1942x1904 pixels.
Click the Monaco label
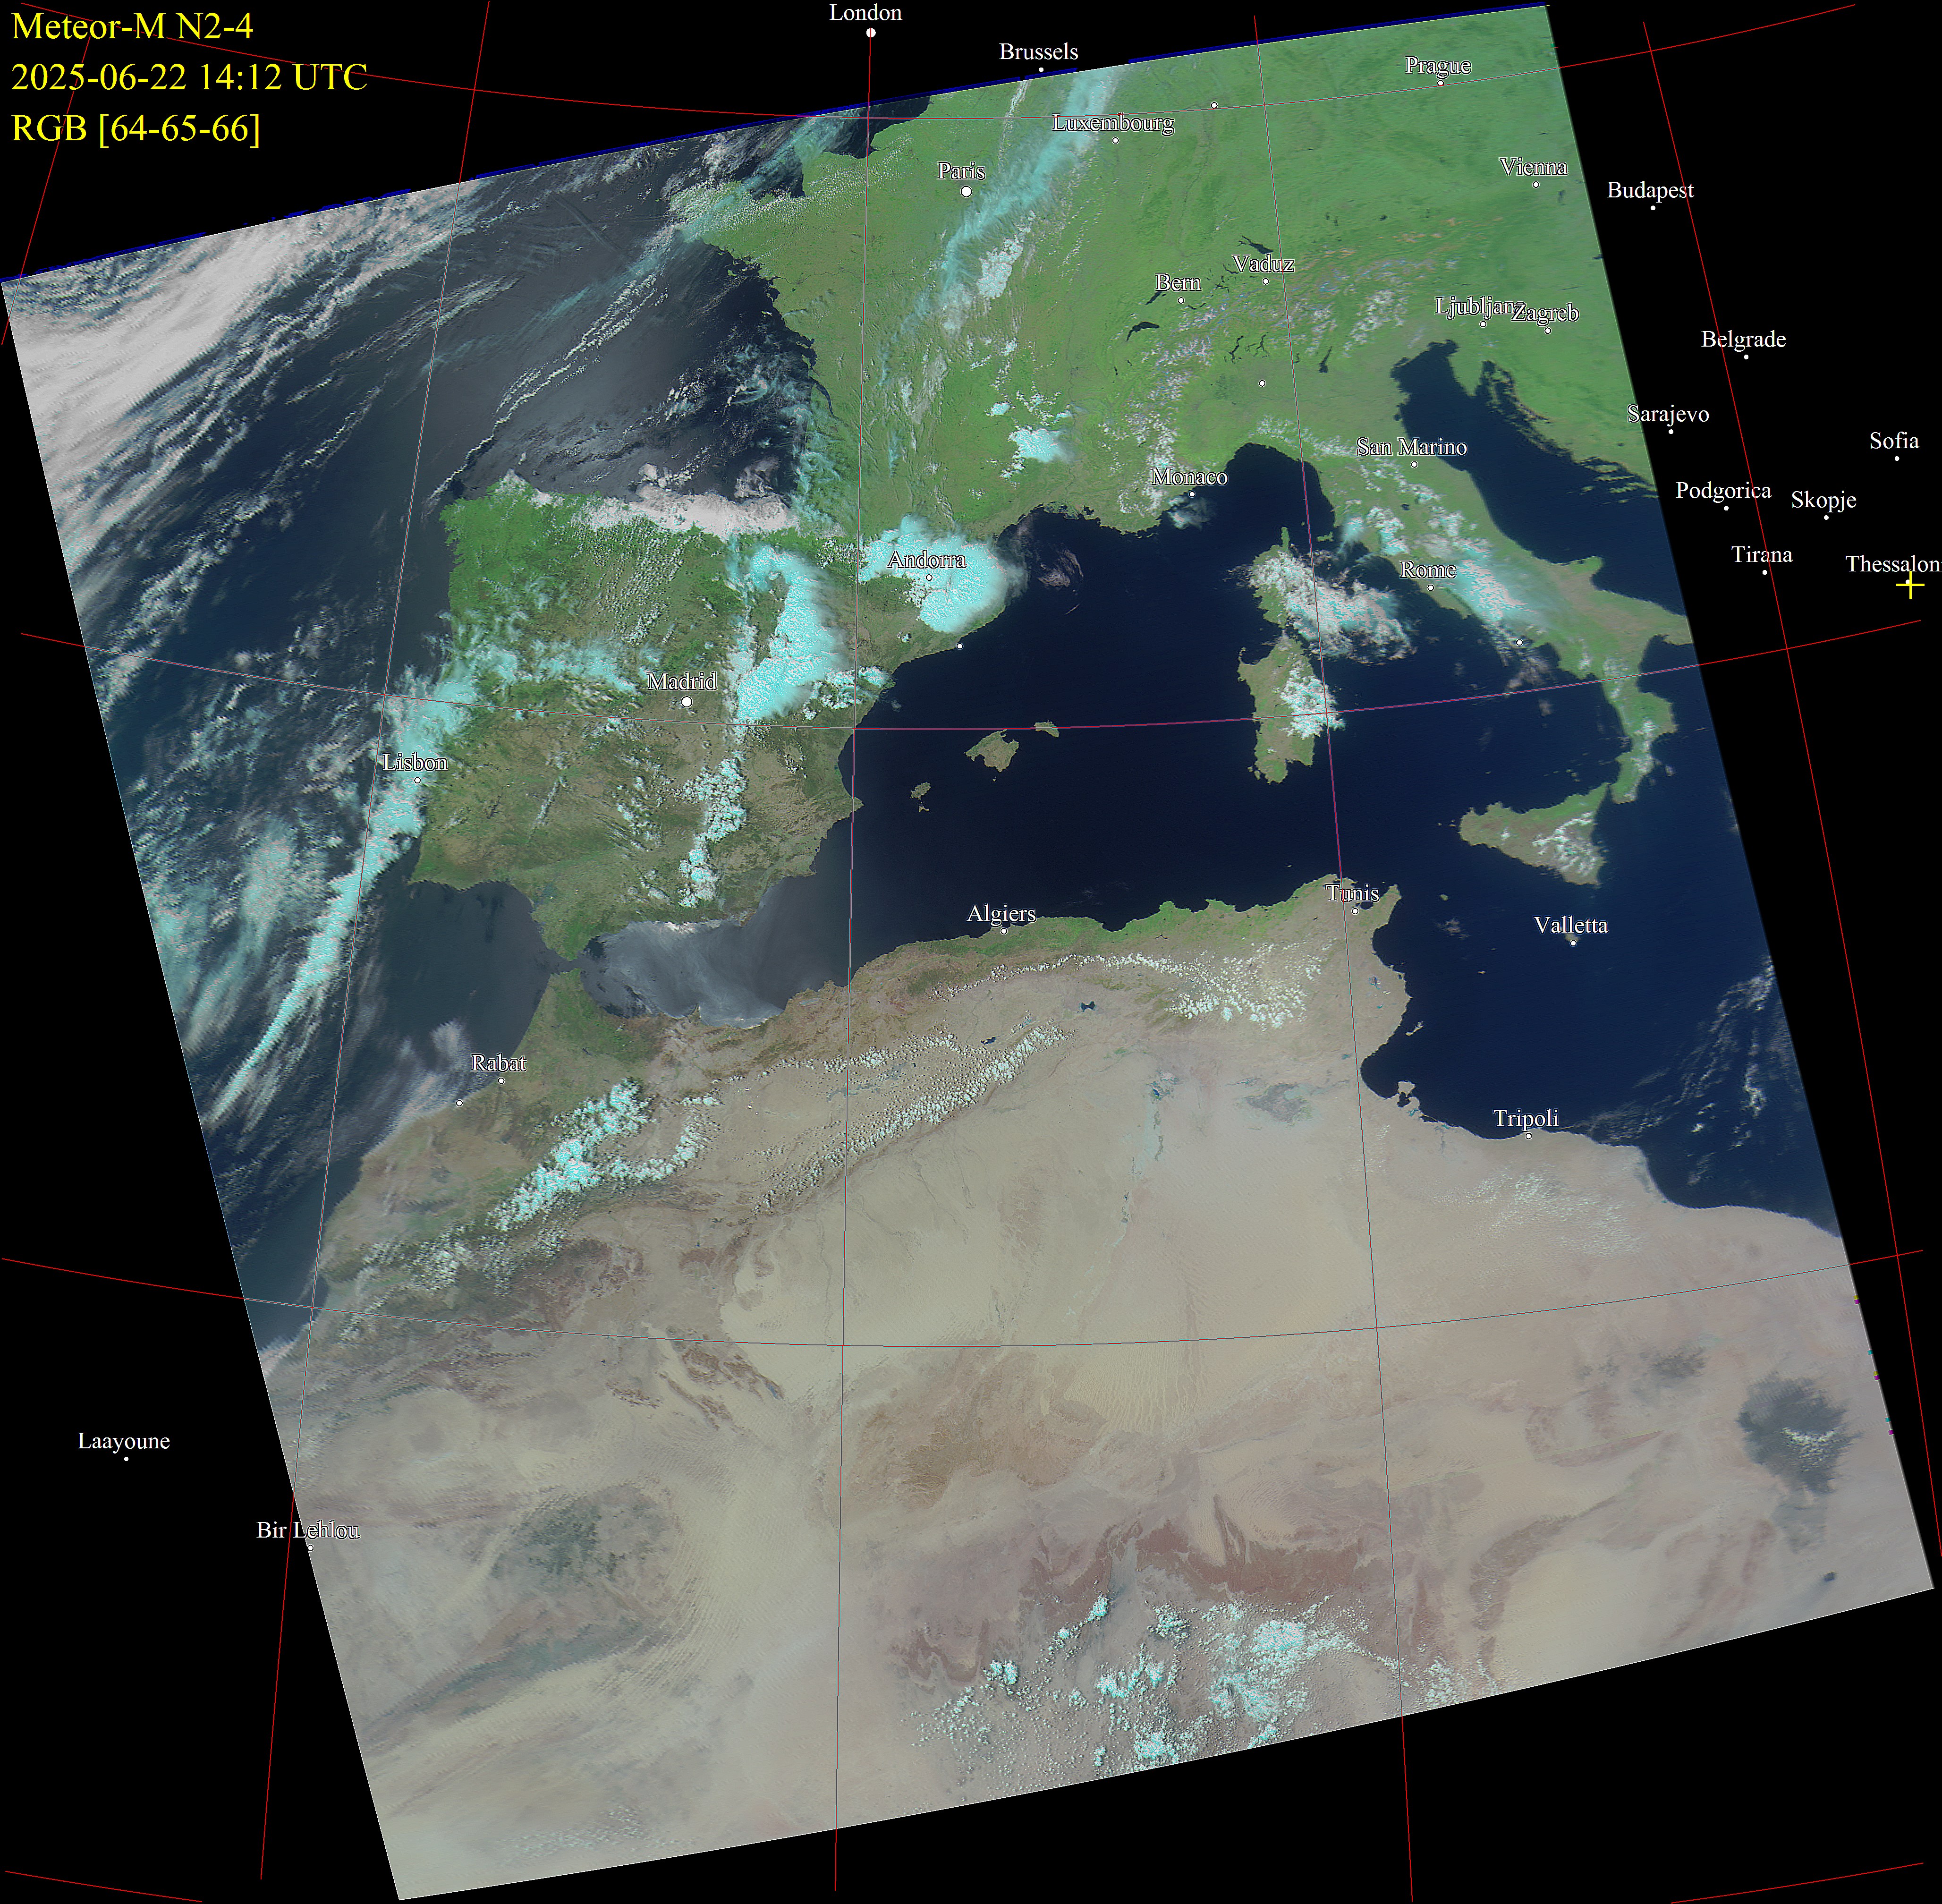point(1189,477)
